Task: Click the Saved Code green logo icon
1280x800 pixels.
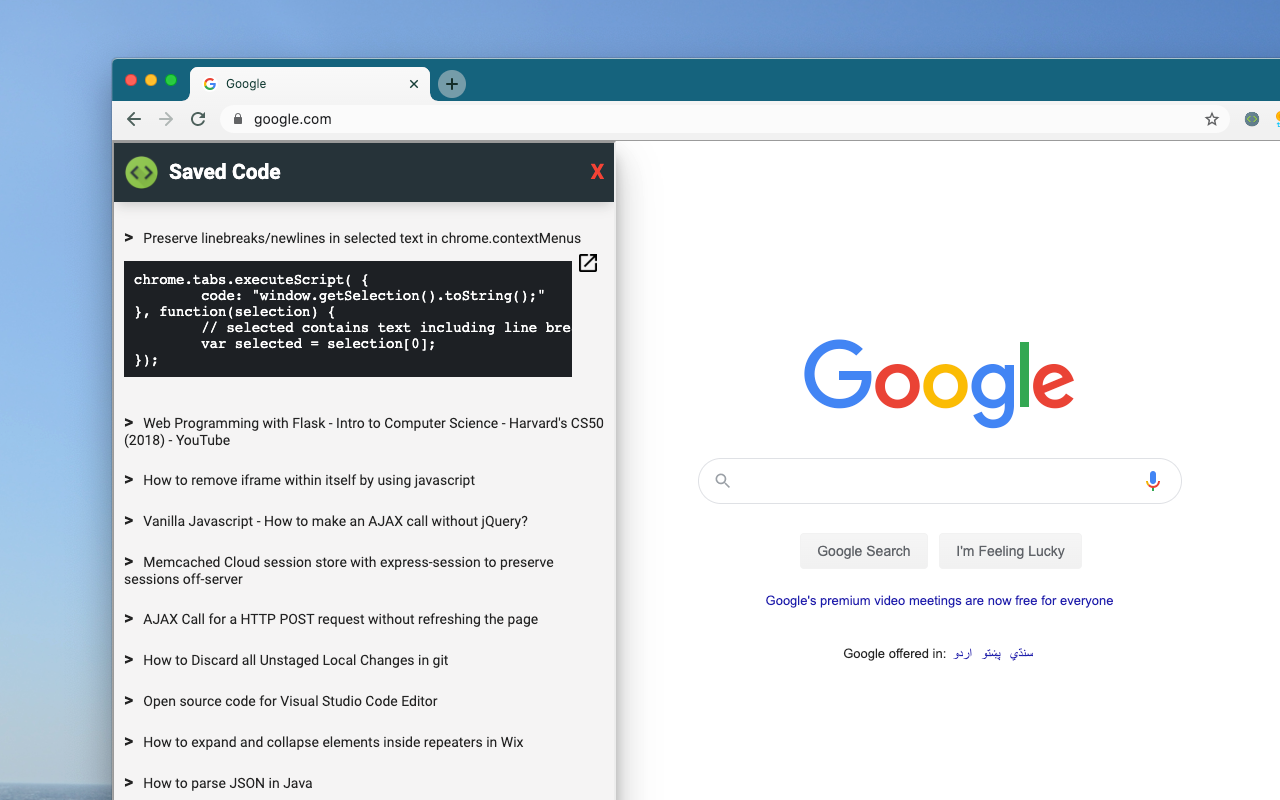Action: pos(141,172)
